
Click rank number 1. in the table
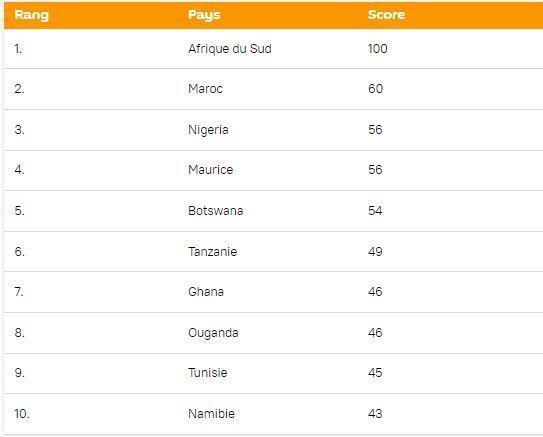click(18, 48)
